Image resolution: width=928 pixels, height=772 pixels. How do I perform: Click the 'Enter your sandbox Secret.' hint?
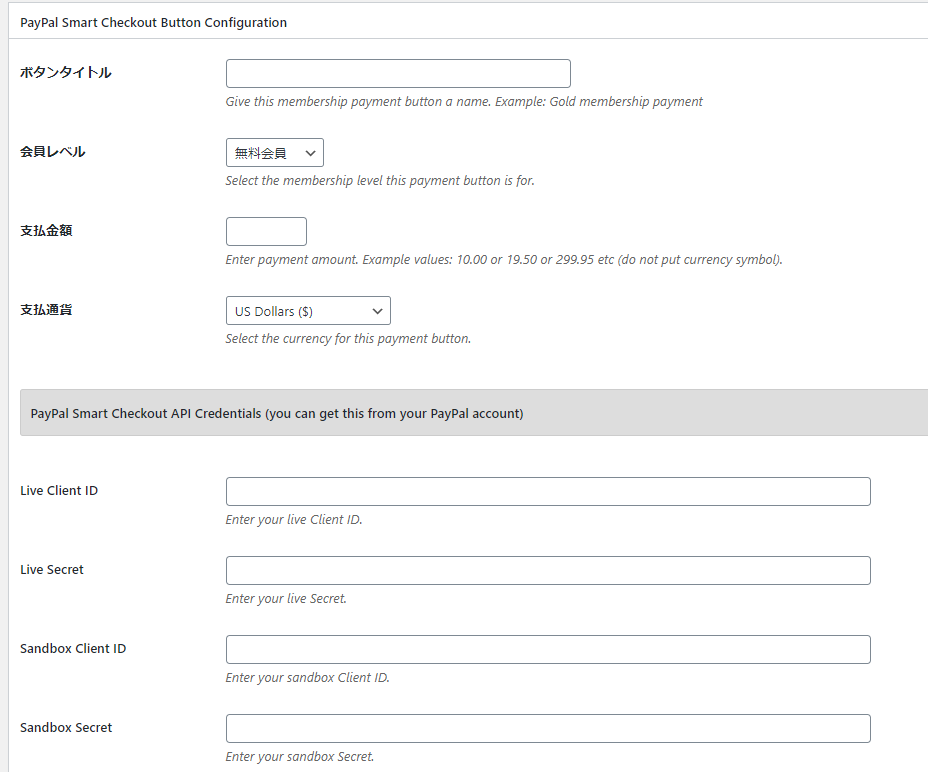300,757
